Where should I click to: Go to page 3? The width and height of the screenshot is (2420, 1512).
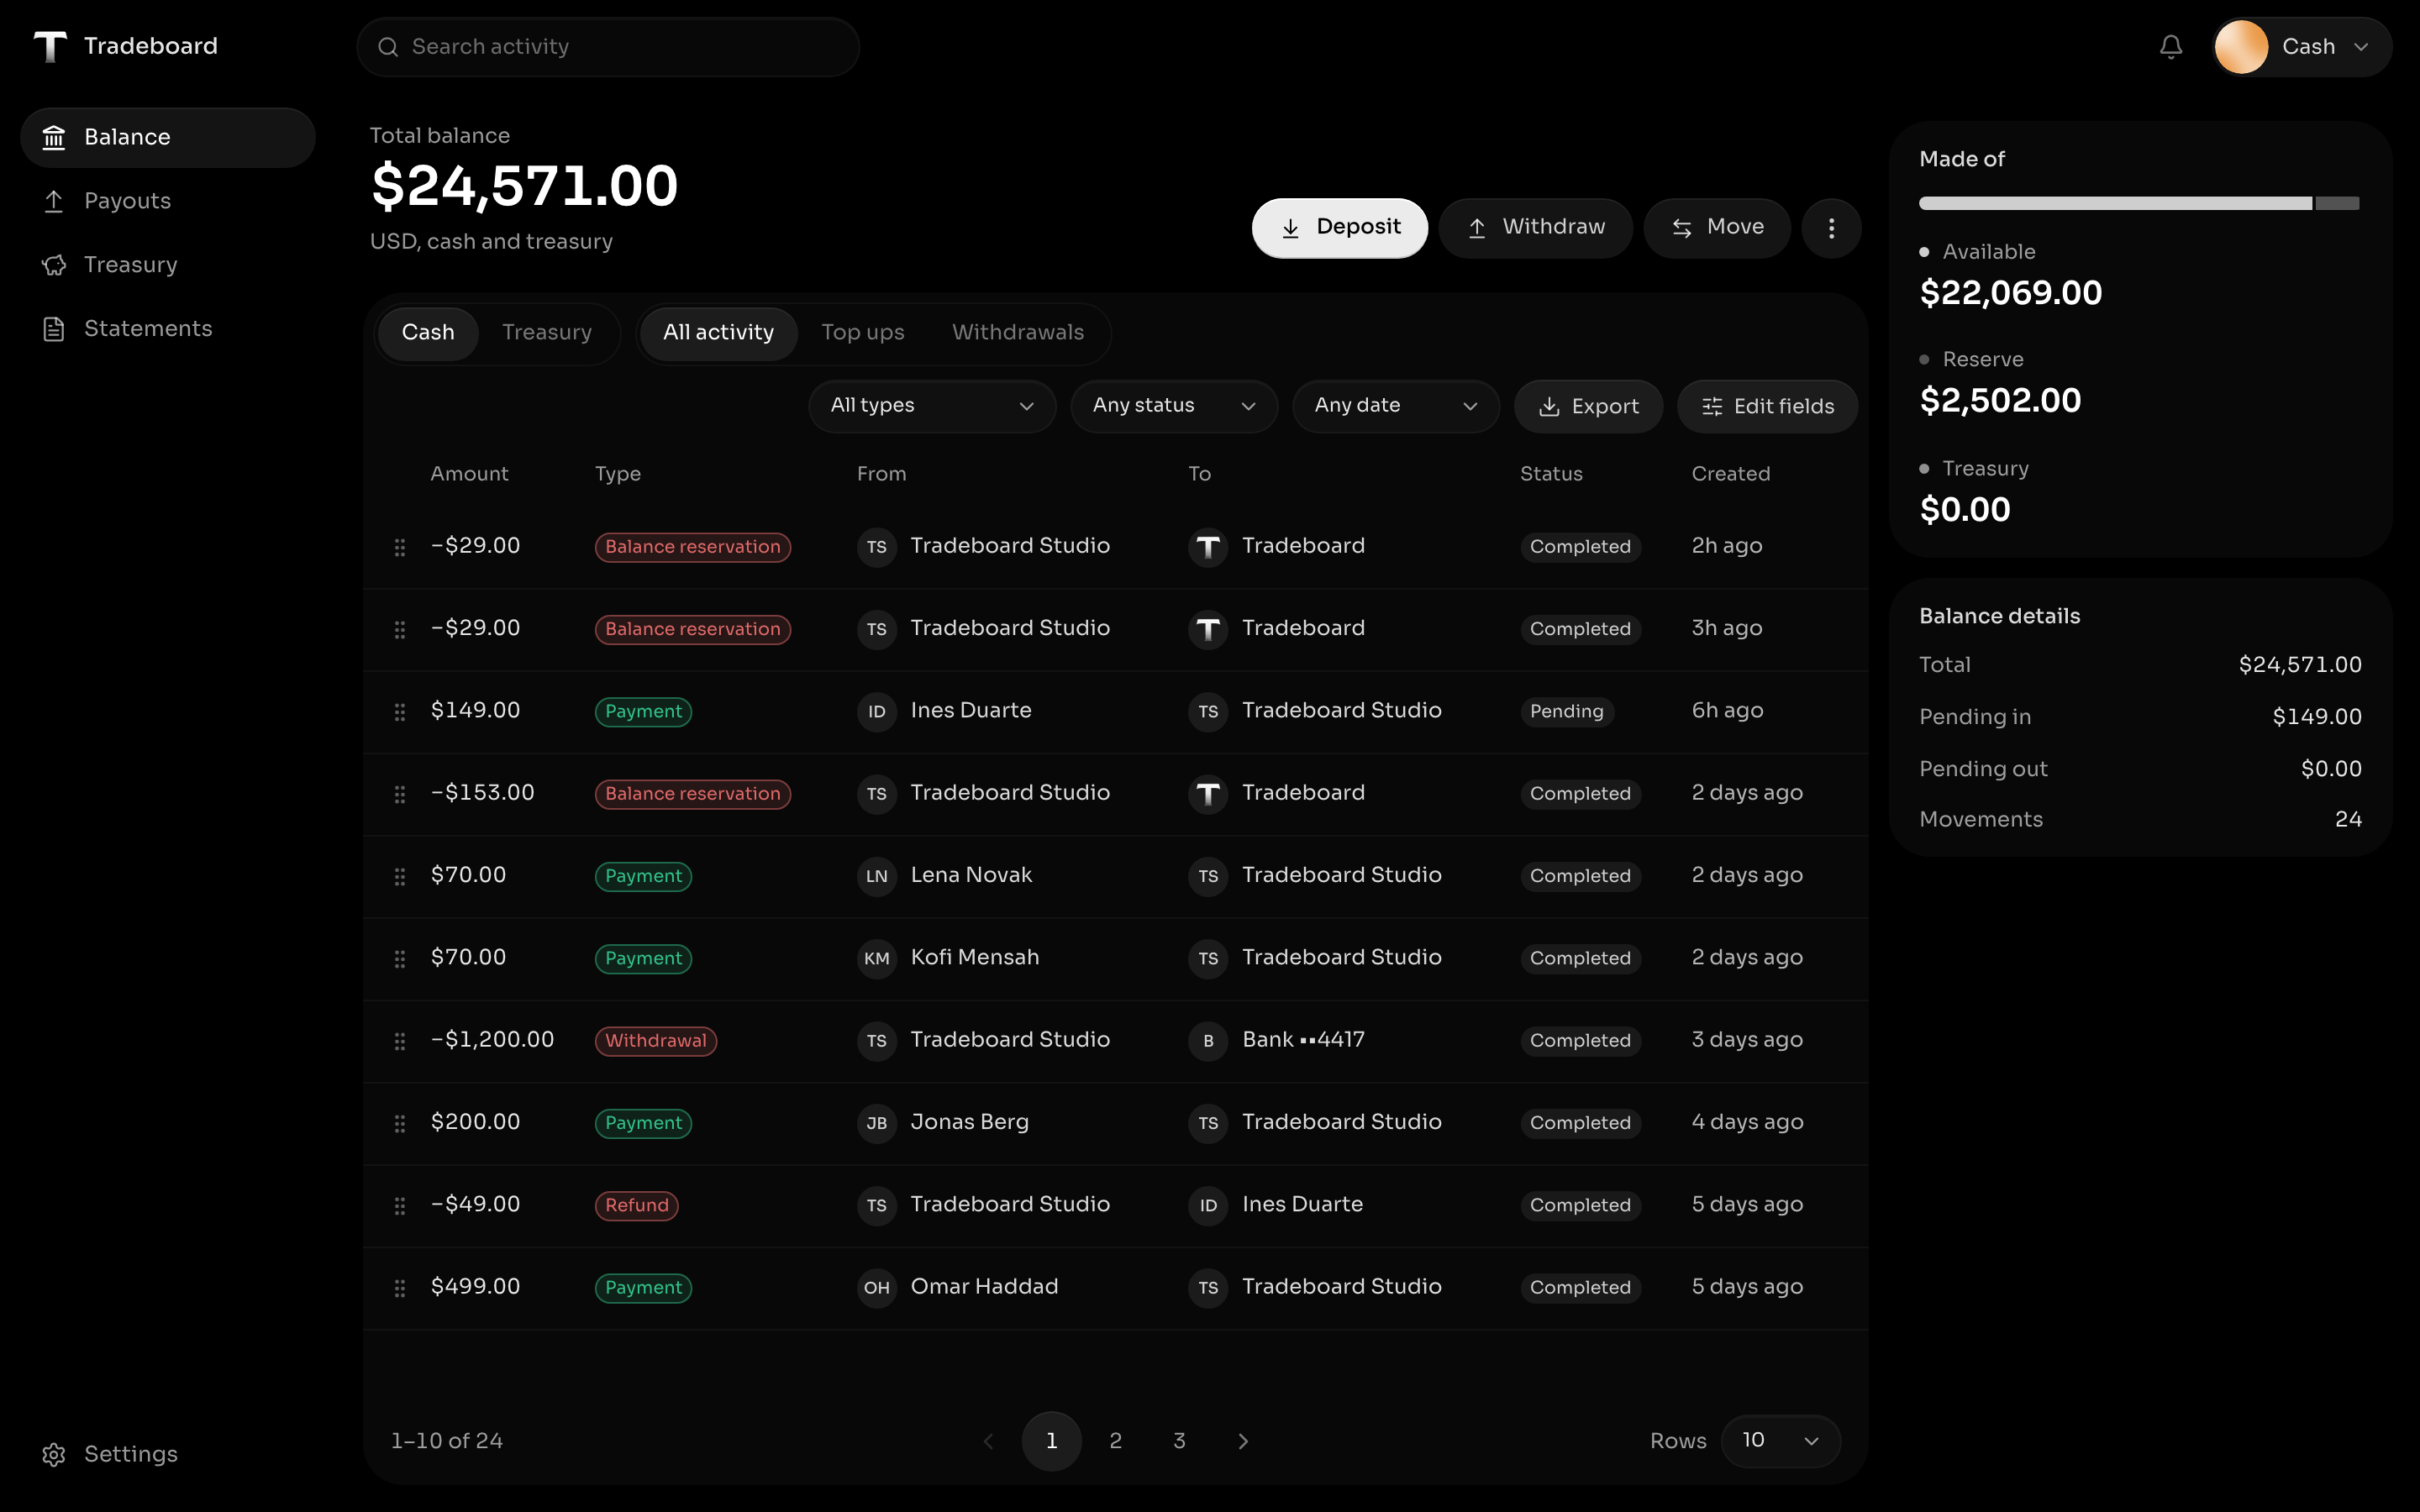click(x=1179, y=1441)
